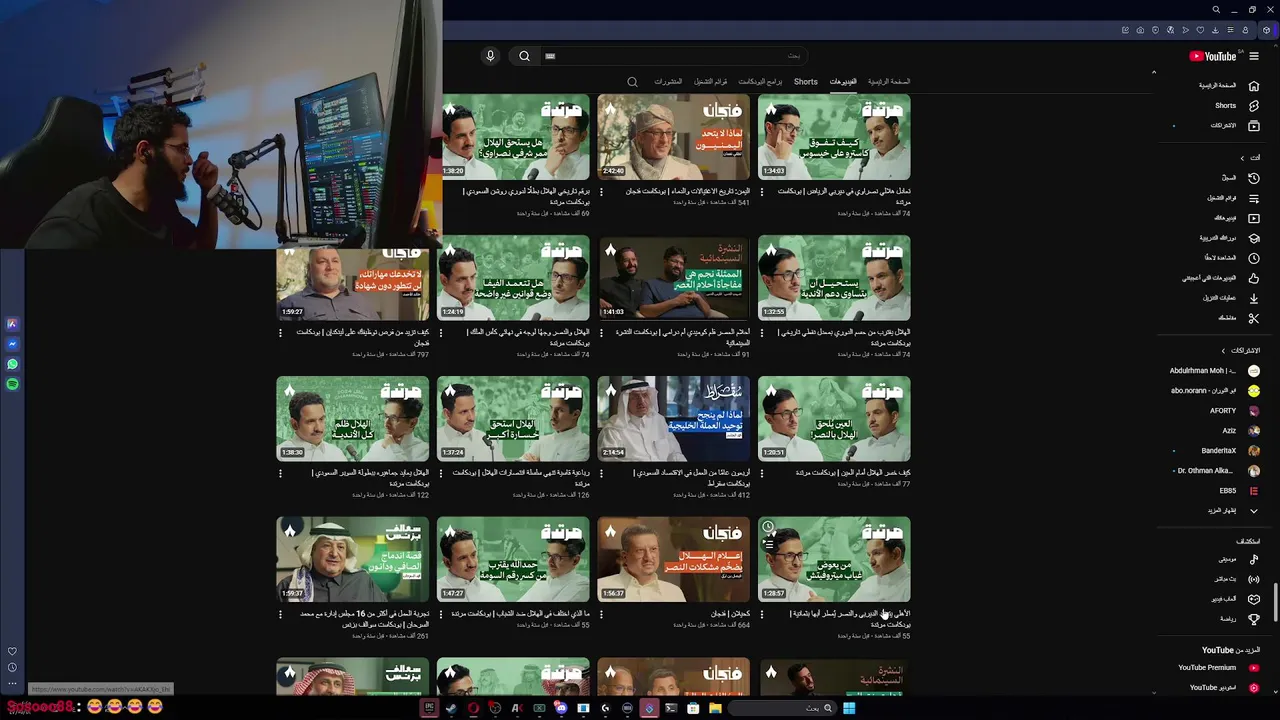1280x720 pixels.
Task: Click the Windows Start button in taskbar
Action: (x=848, y=708)
